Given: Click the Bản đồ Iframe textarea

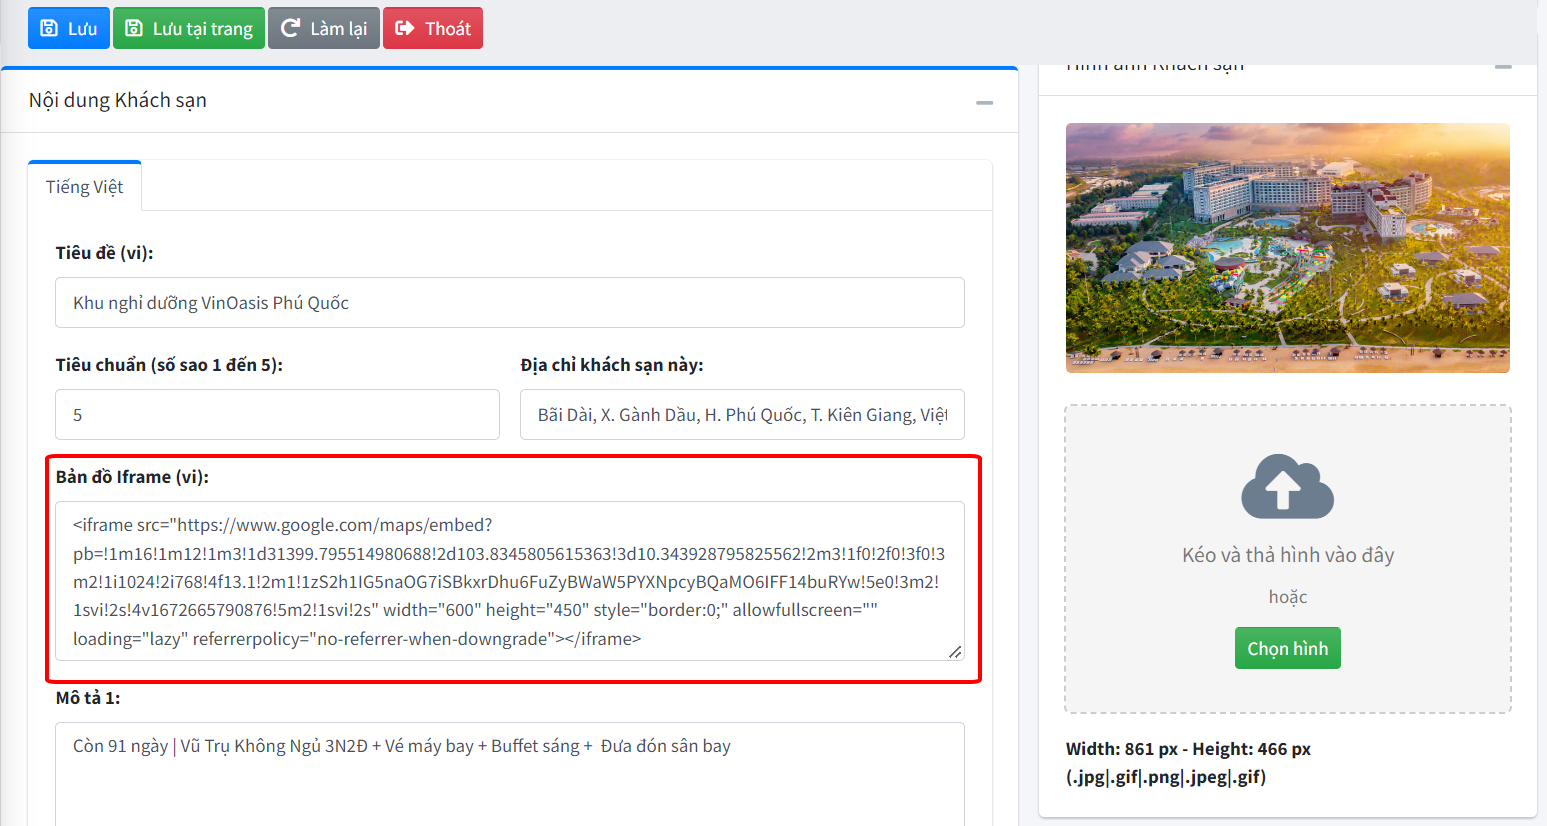Looking at the screenshot, I should (x=510, y=581).
